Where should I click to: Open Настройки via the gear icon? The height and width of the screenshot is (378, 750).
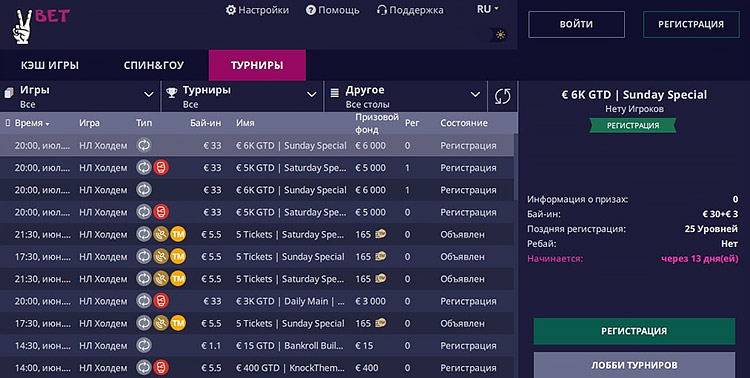pos(231,10)
